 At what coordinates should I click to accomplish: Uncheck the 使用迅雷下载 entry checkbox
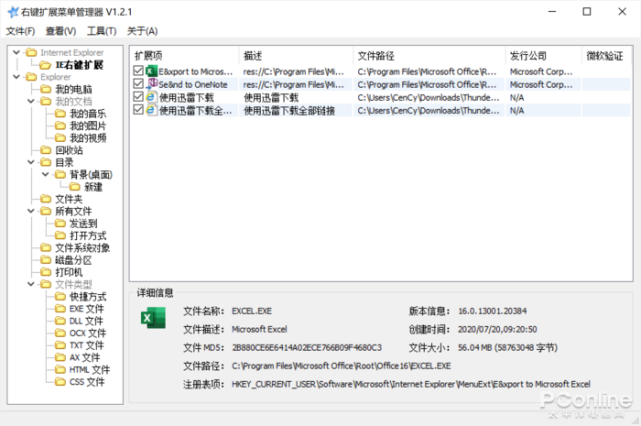tap(138, 97)
